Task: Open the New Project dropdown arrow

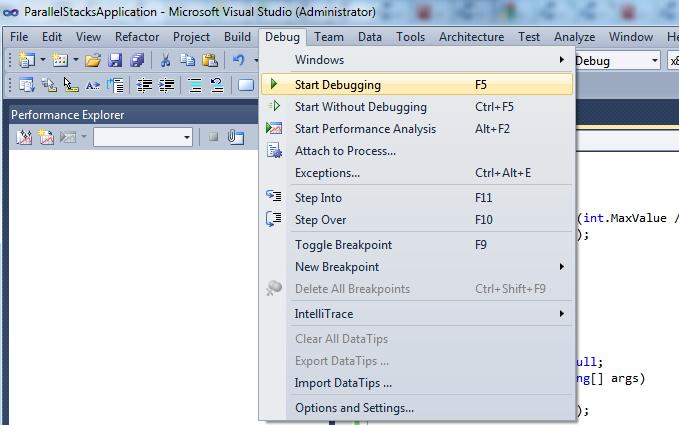Action: coord(42,60)
